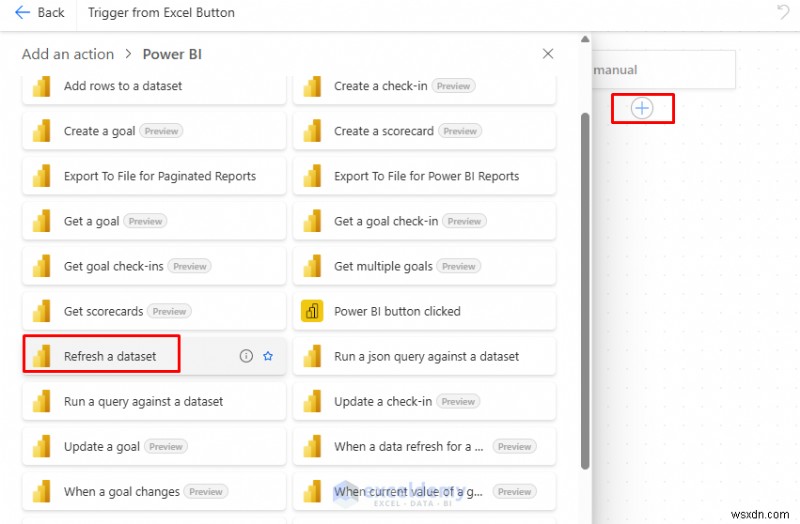Click the Update a goal label

(102, 446)
